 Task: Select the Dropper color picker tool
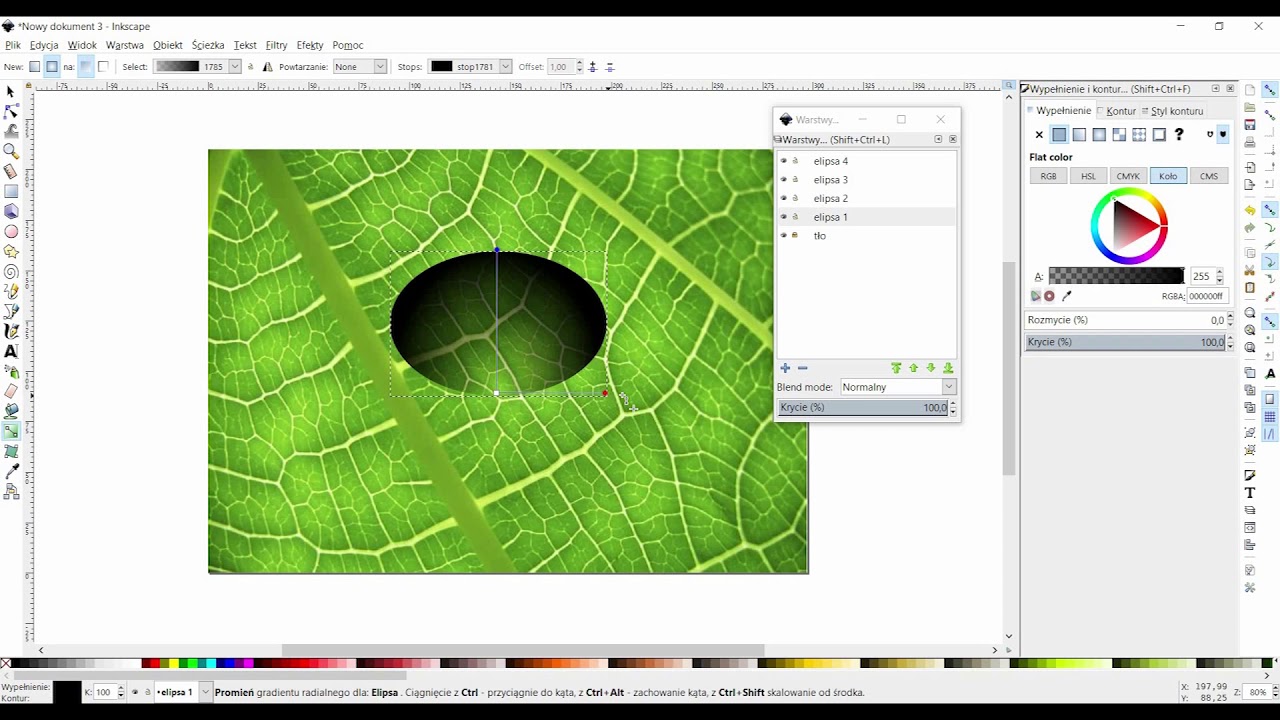(11, 471)
